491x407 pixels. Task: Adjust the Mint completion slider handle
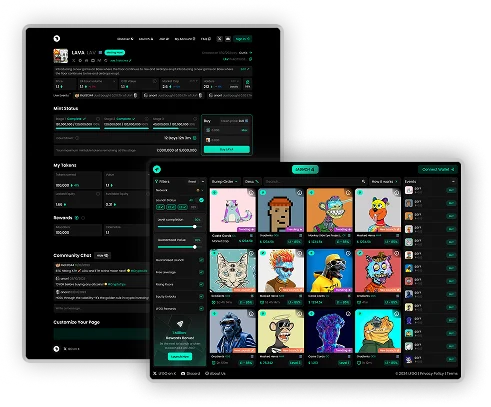click(195, 227)
